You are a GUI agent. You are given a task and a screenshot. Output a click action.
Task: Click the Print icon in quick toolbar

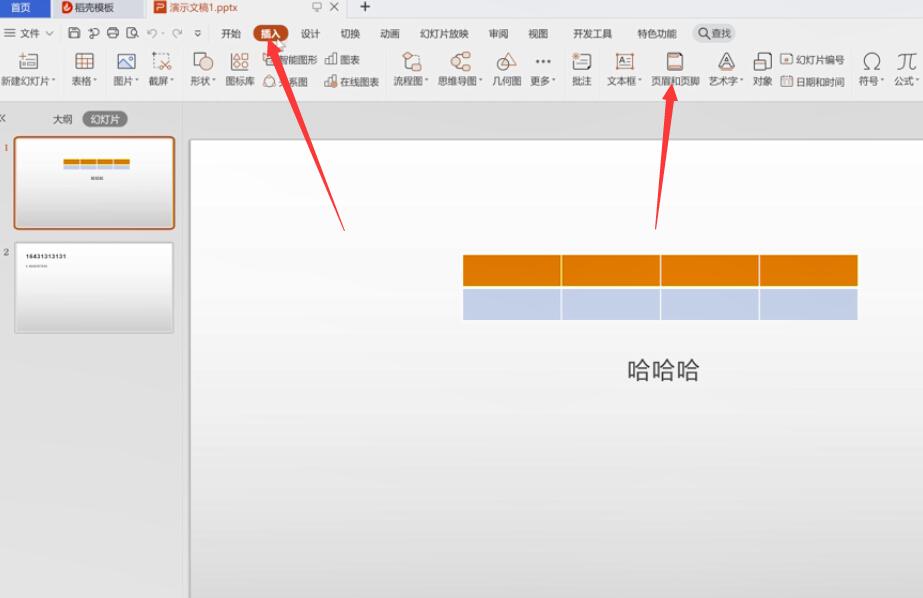[x=112, y=33]
